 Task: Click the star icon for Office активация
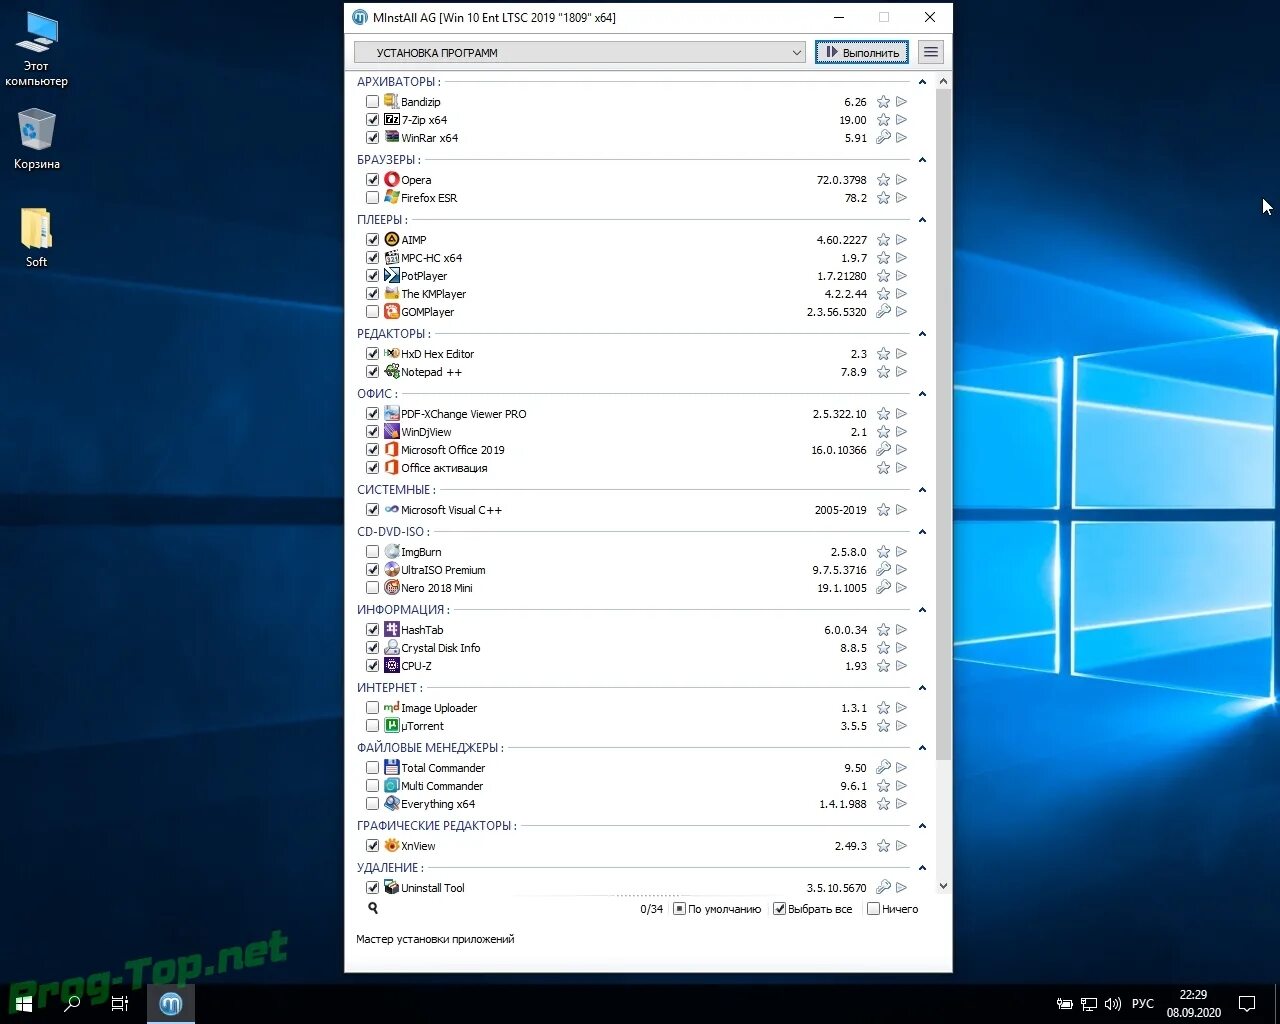click(x=883, y=468)
